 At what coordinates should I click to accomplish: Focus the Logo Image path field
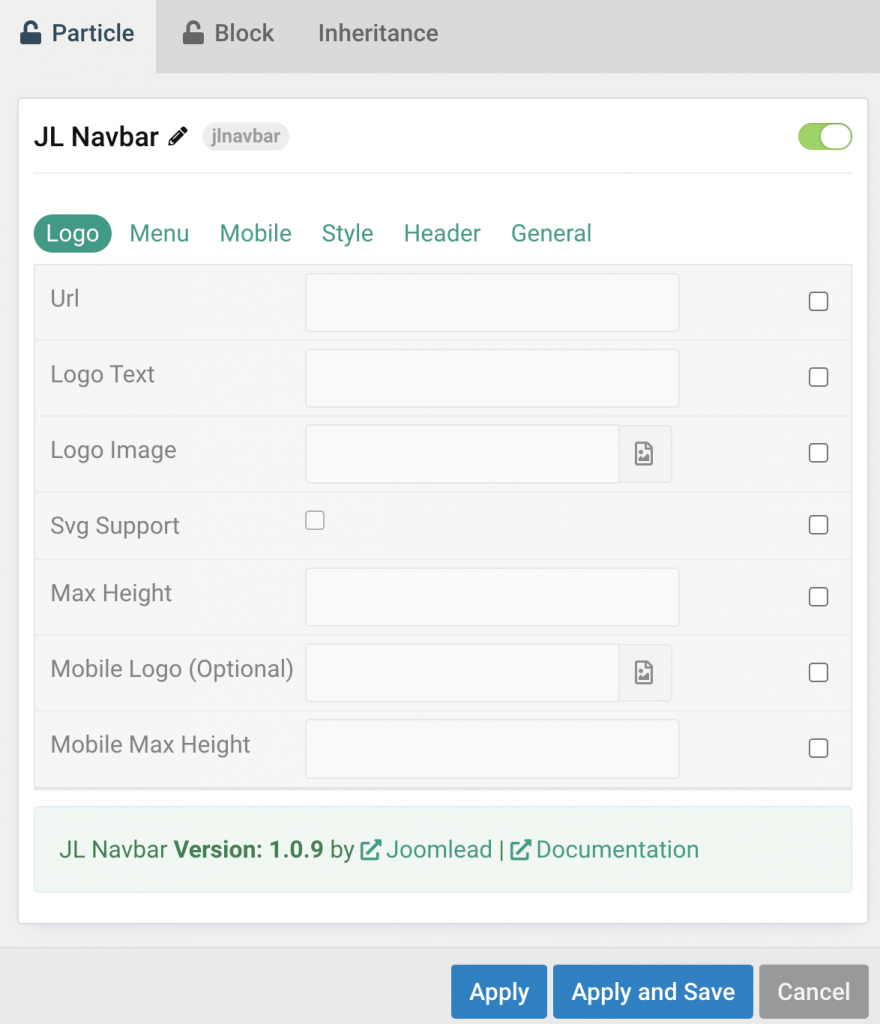[462, 454]
